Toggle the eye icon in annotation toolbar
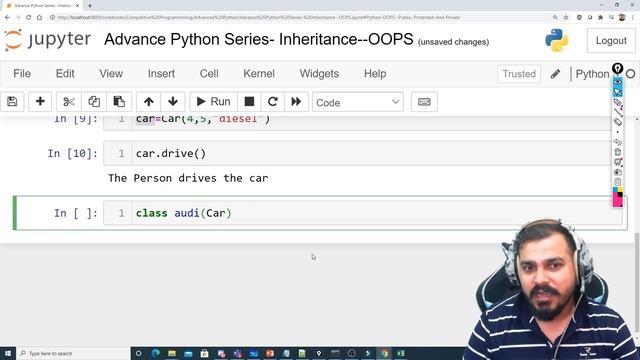 pyautogui.click(x=618, y=82)
